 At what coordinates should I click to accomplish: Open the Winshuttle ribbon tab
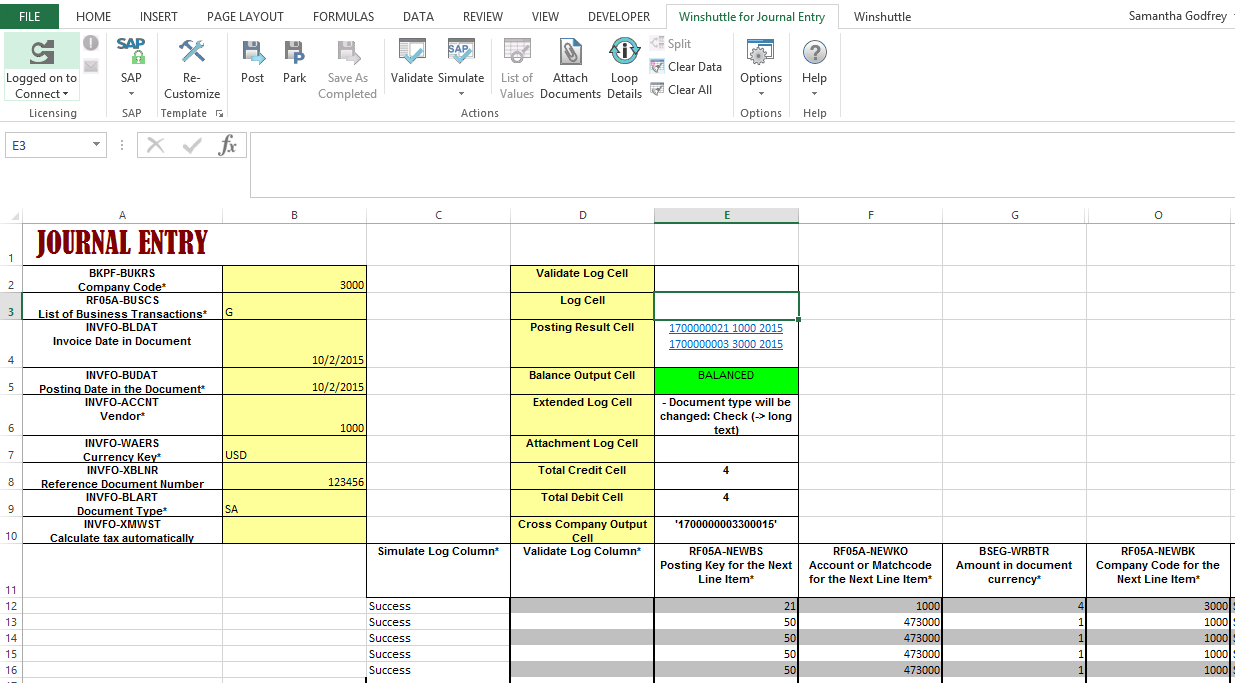pos(882,16)
